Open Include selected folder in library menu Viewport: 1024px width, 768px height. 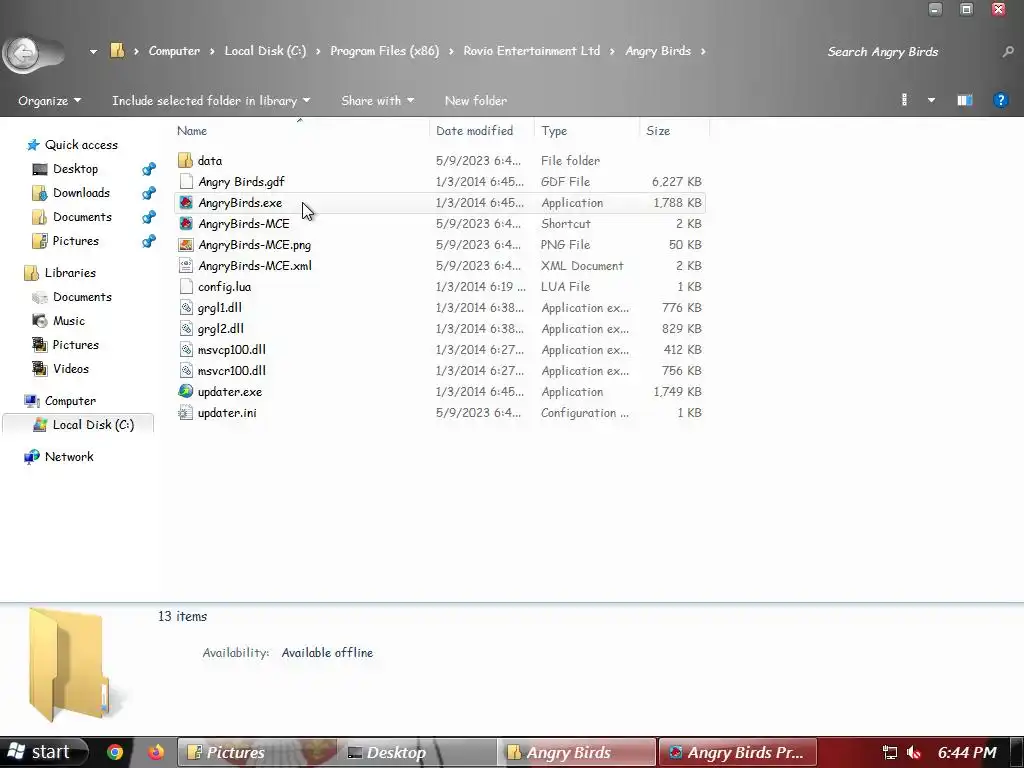(x=211, y=101)
